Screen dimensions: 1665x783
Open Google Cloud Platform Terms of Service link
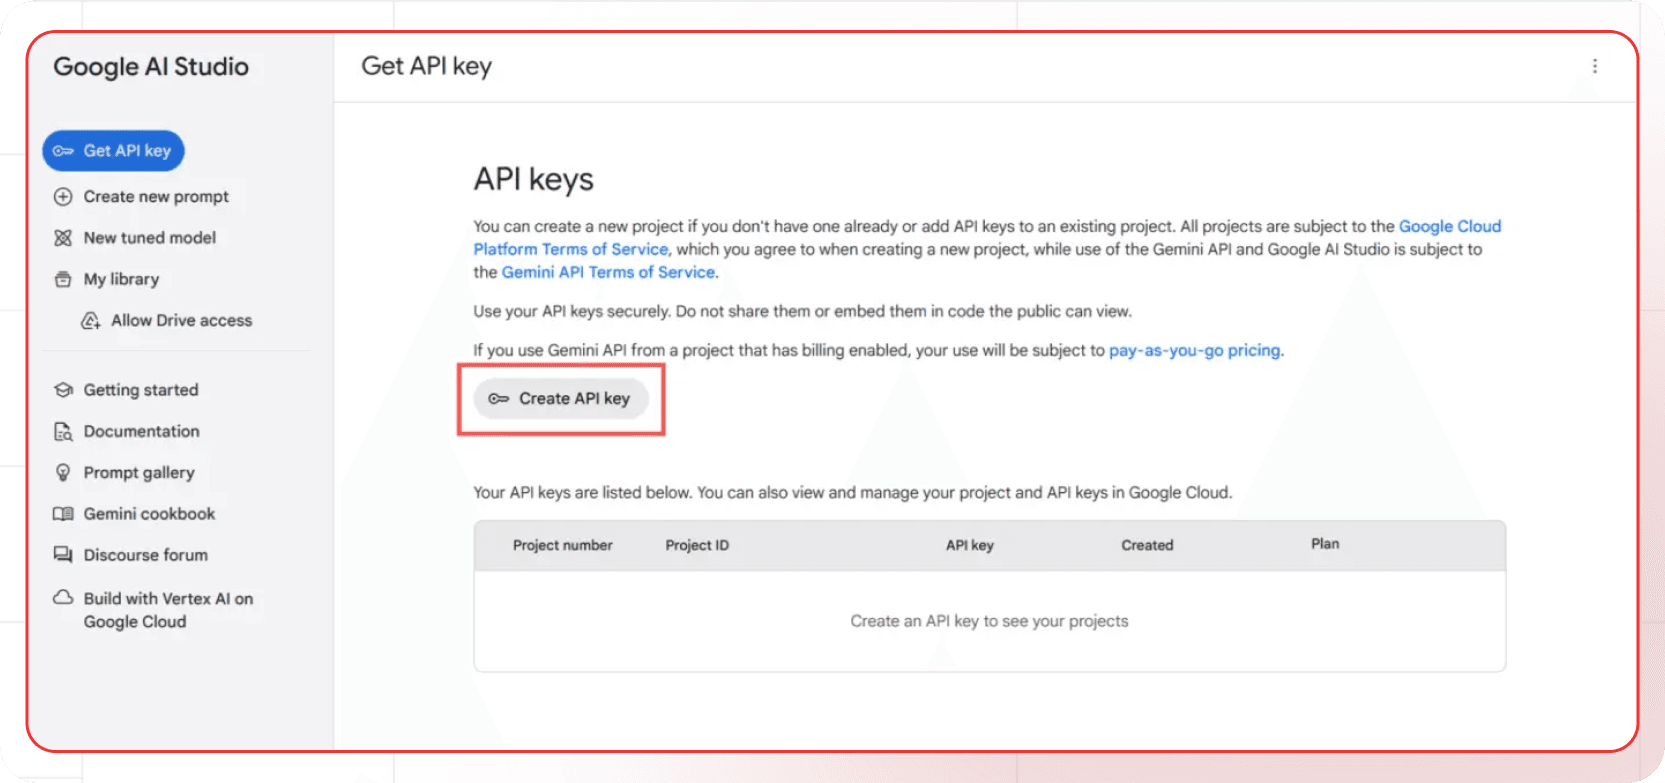pyautogui.click(x=987, y=238)
